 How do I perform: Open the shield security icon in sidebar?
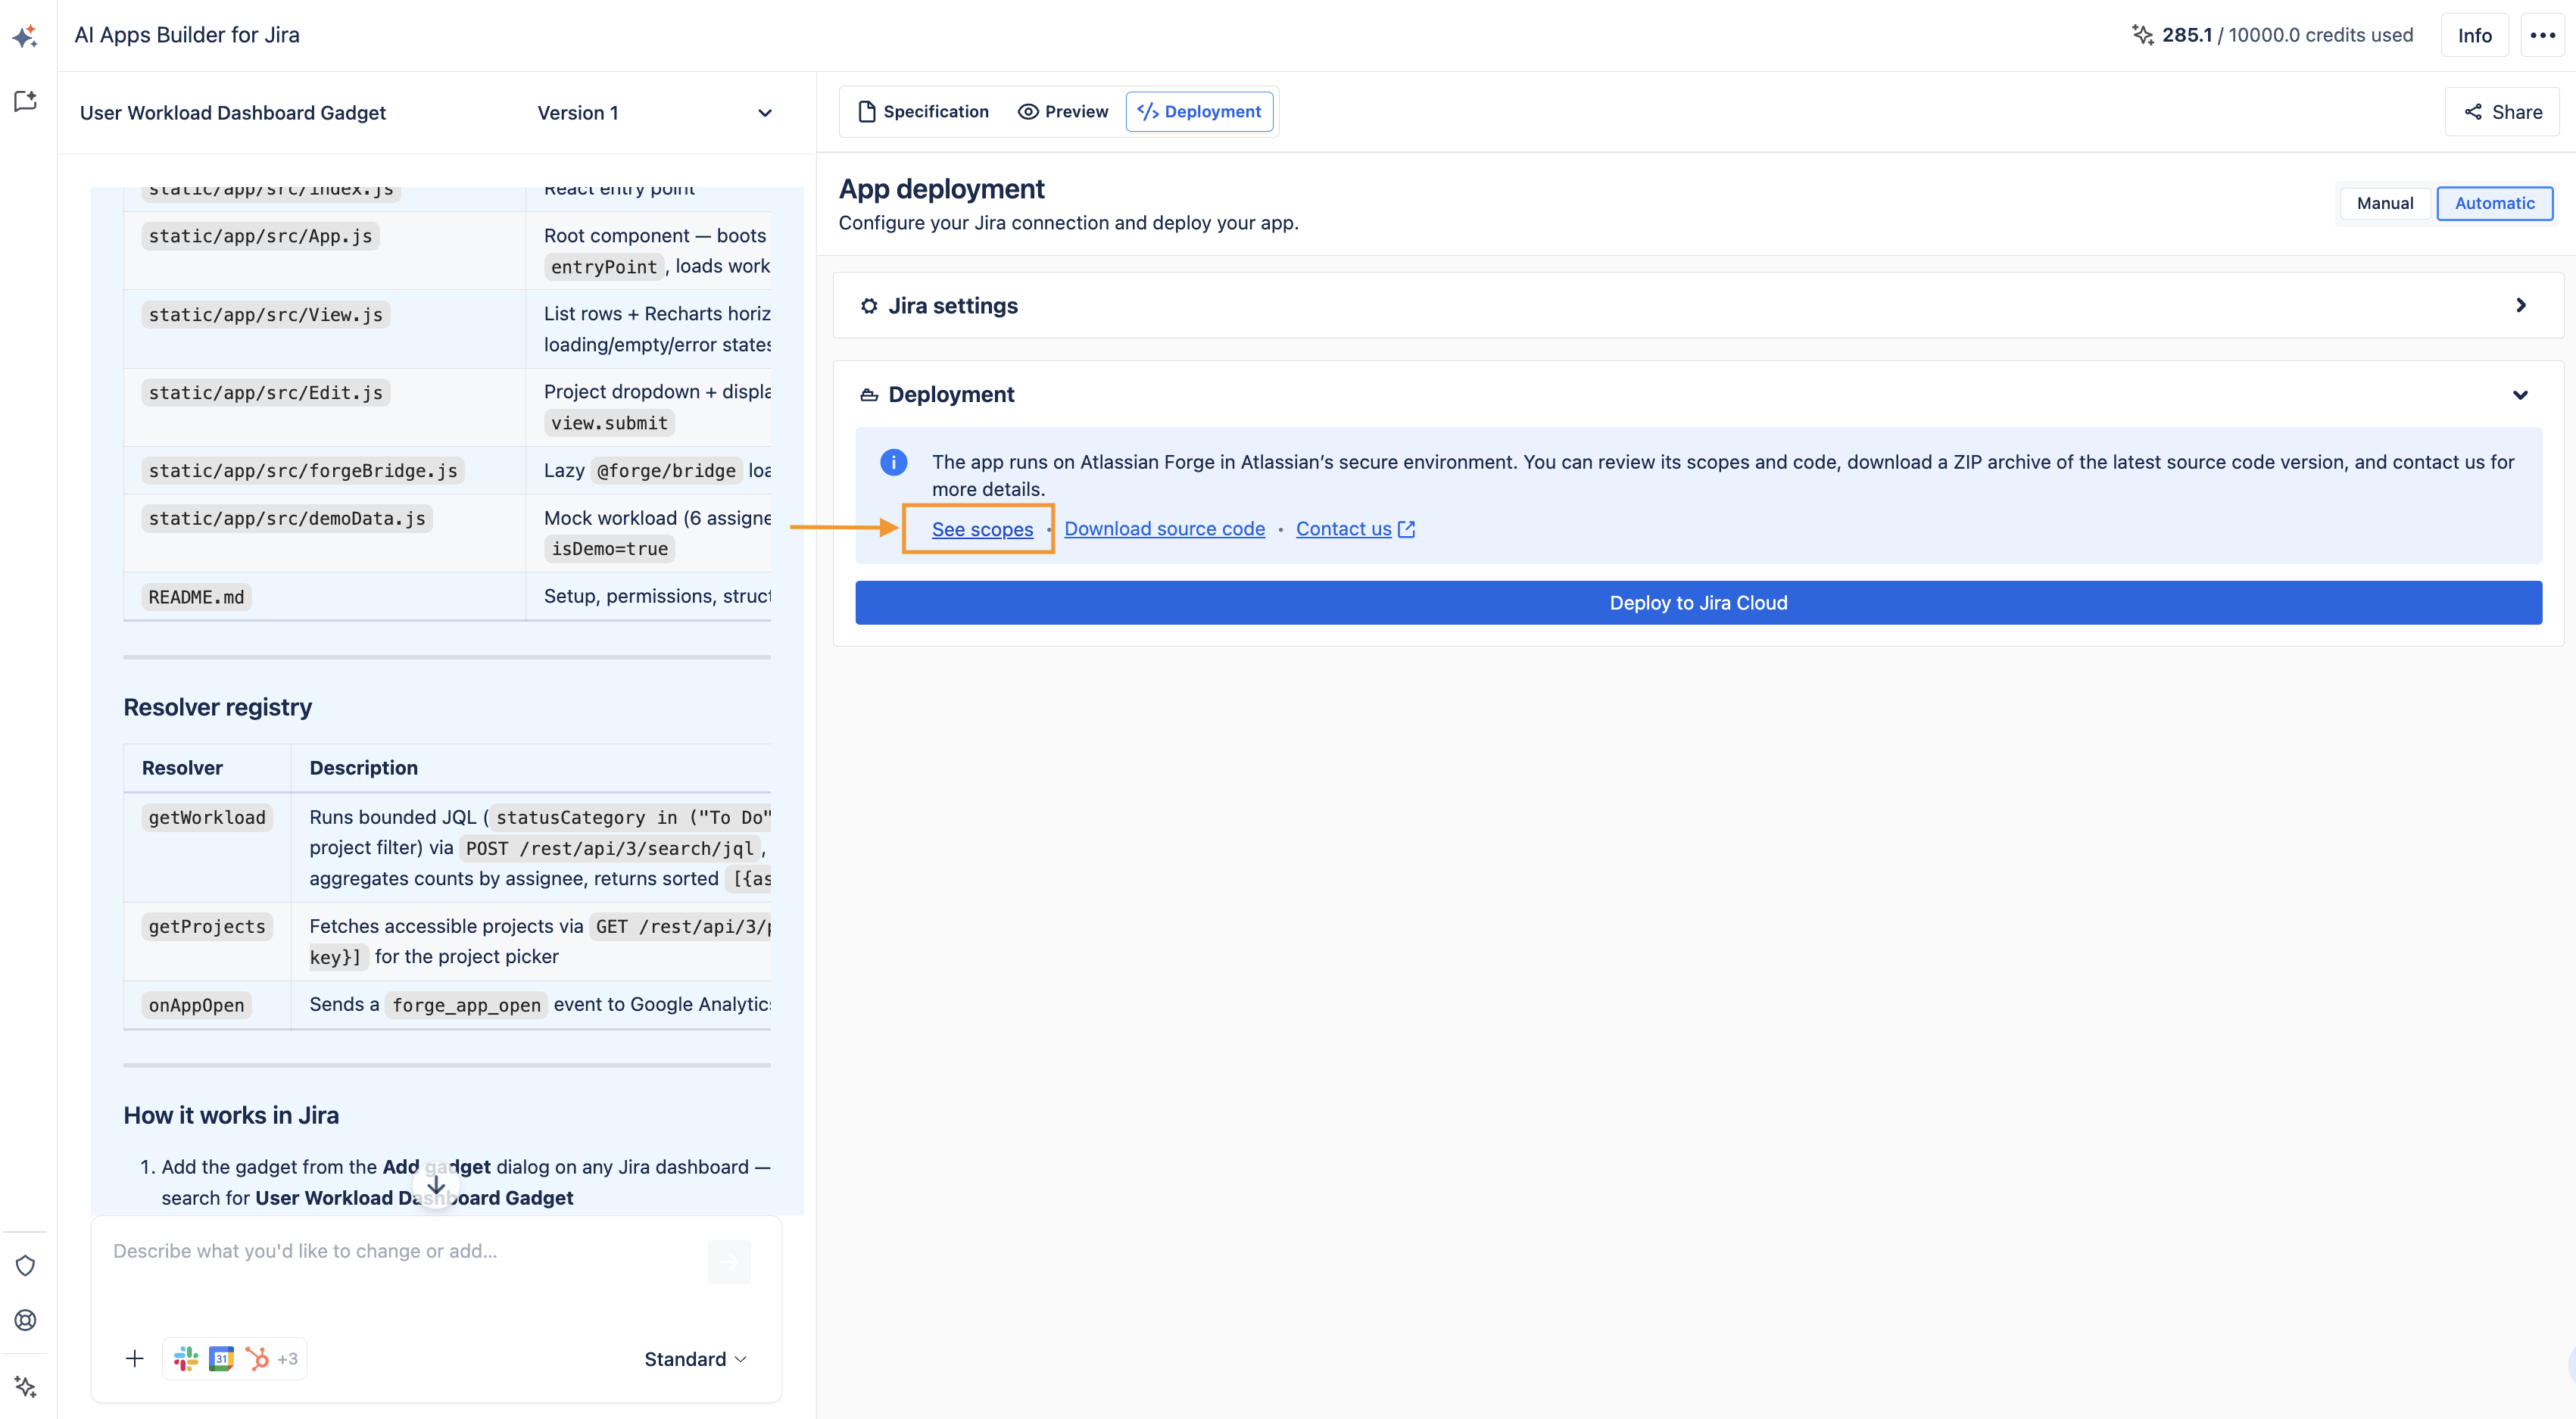[25, 1265]
